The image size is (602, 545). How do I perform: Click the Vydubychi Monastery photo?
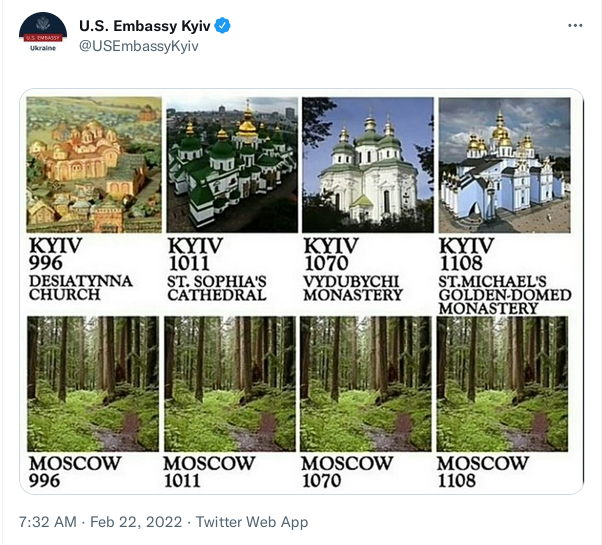tap(367, 165)
